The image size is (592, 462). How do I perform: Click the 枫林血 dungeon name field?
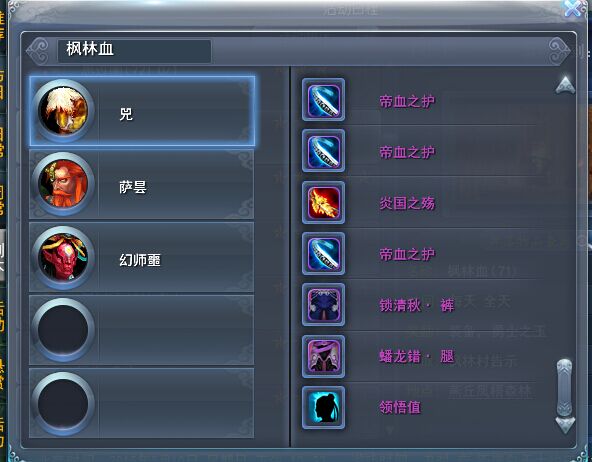134,51
